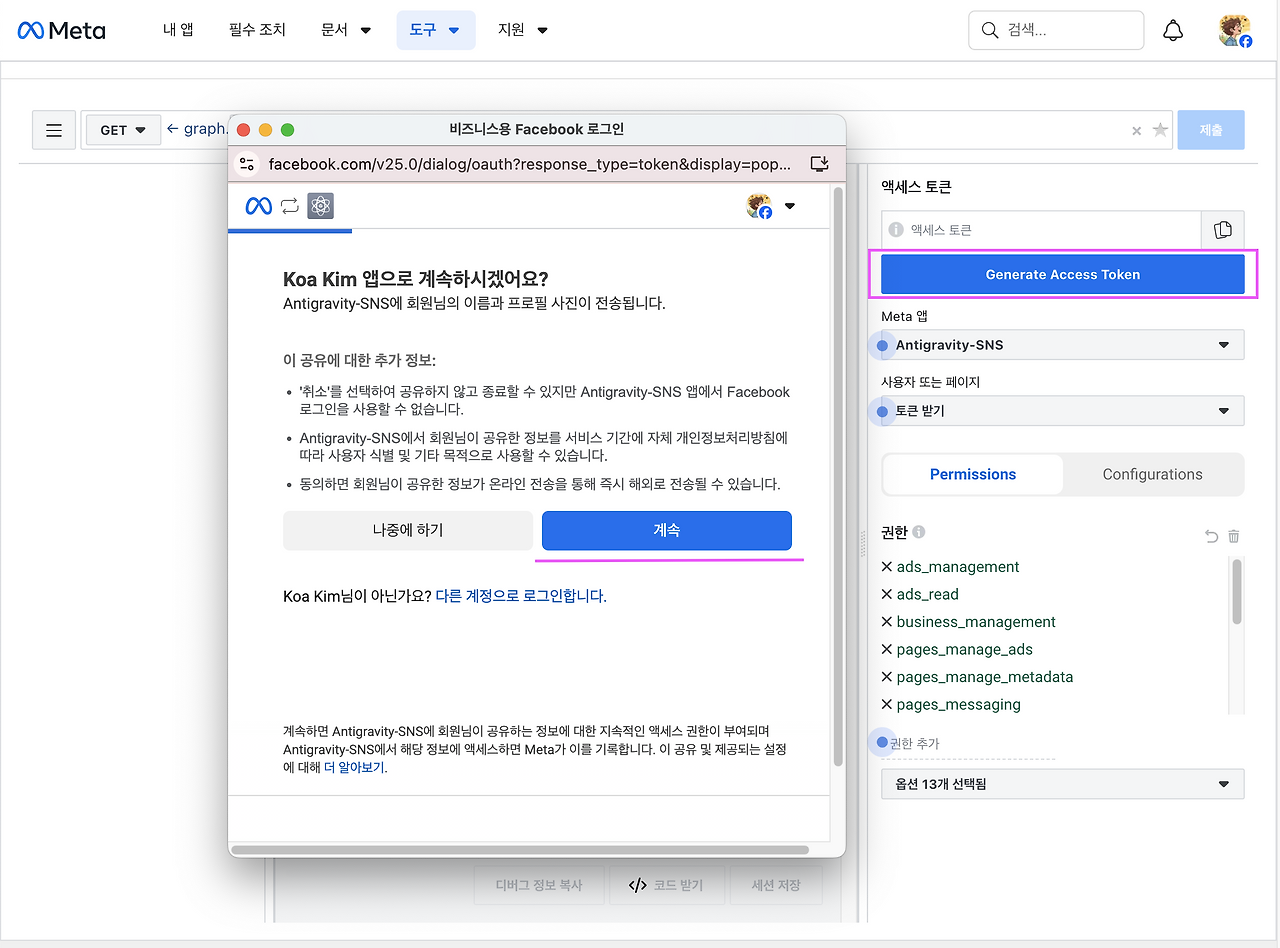Click the horizontal scrollbar at the popup bottom

pos(520,850)
